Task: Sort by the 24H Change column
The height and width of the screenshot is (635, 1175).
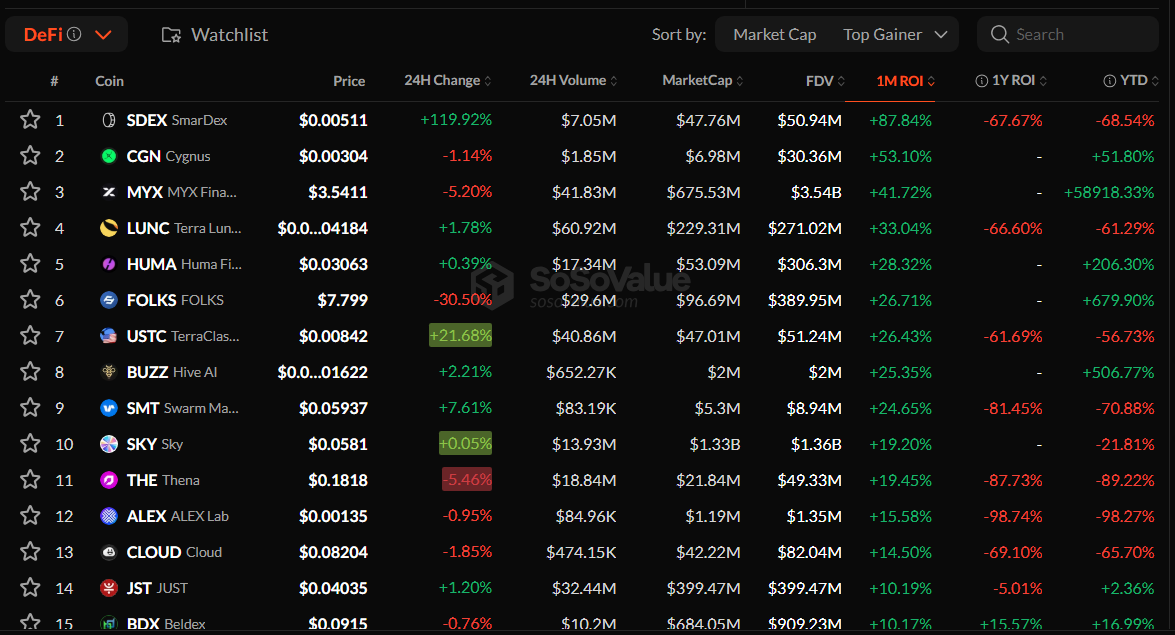Action: point(448,81)
